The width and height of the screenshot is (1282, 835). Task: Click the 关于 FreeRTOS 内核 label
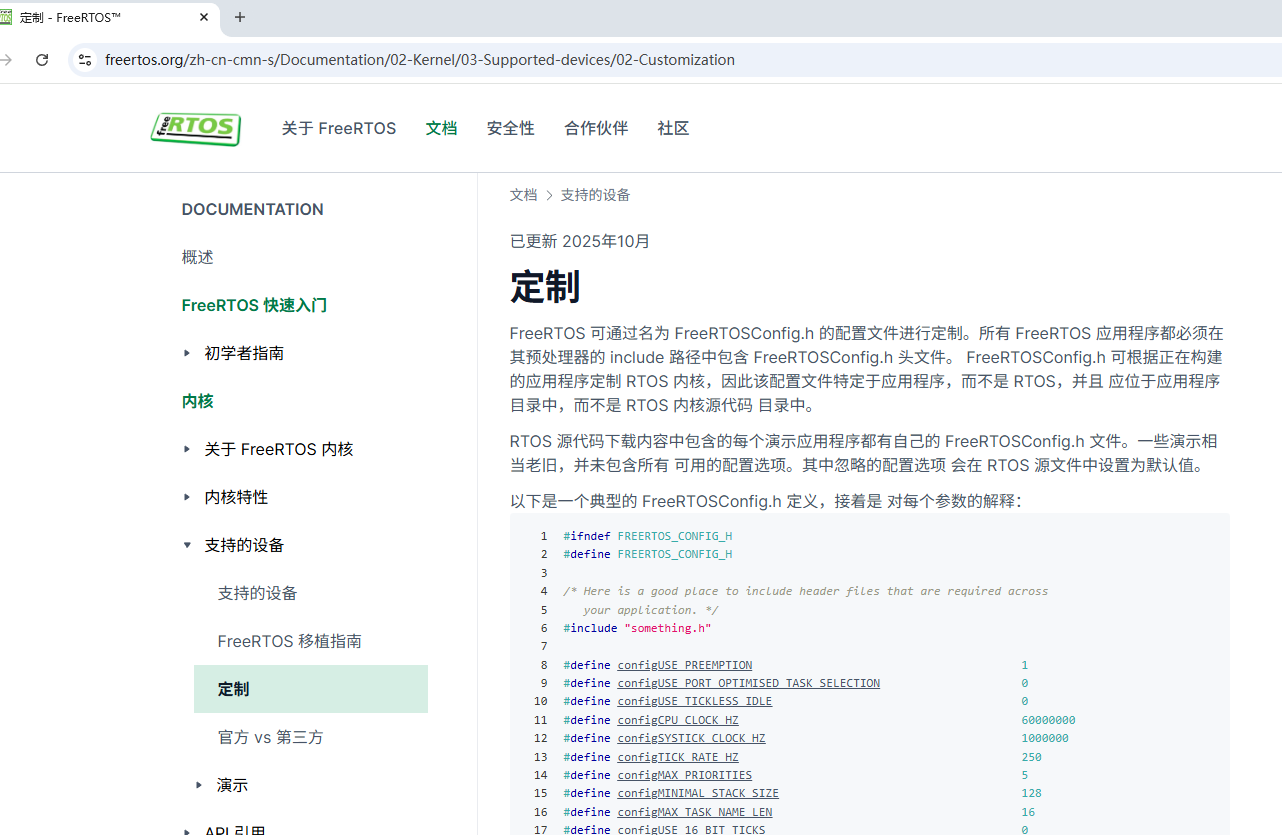[279, 449]
